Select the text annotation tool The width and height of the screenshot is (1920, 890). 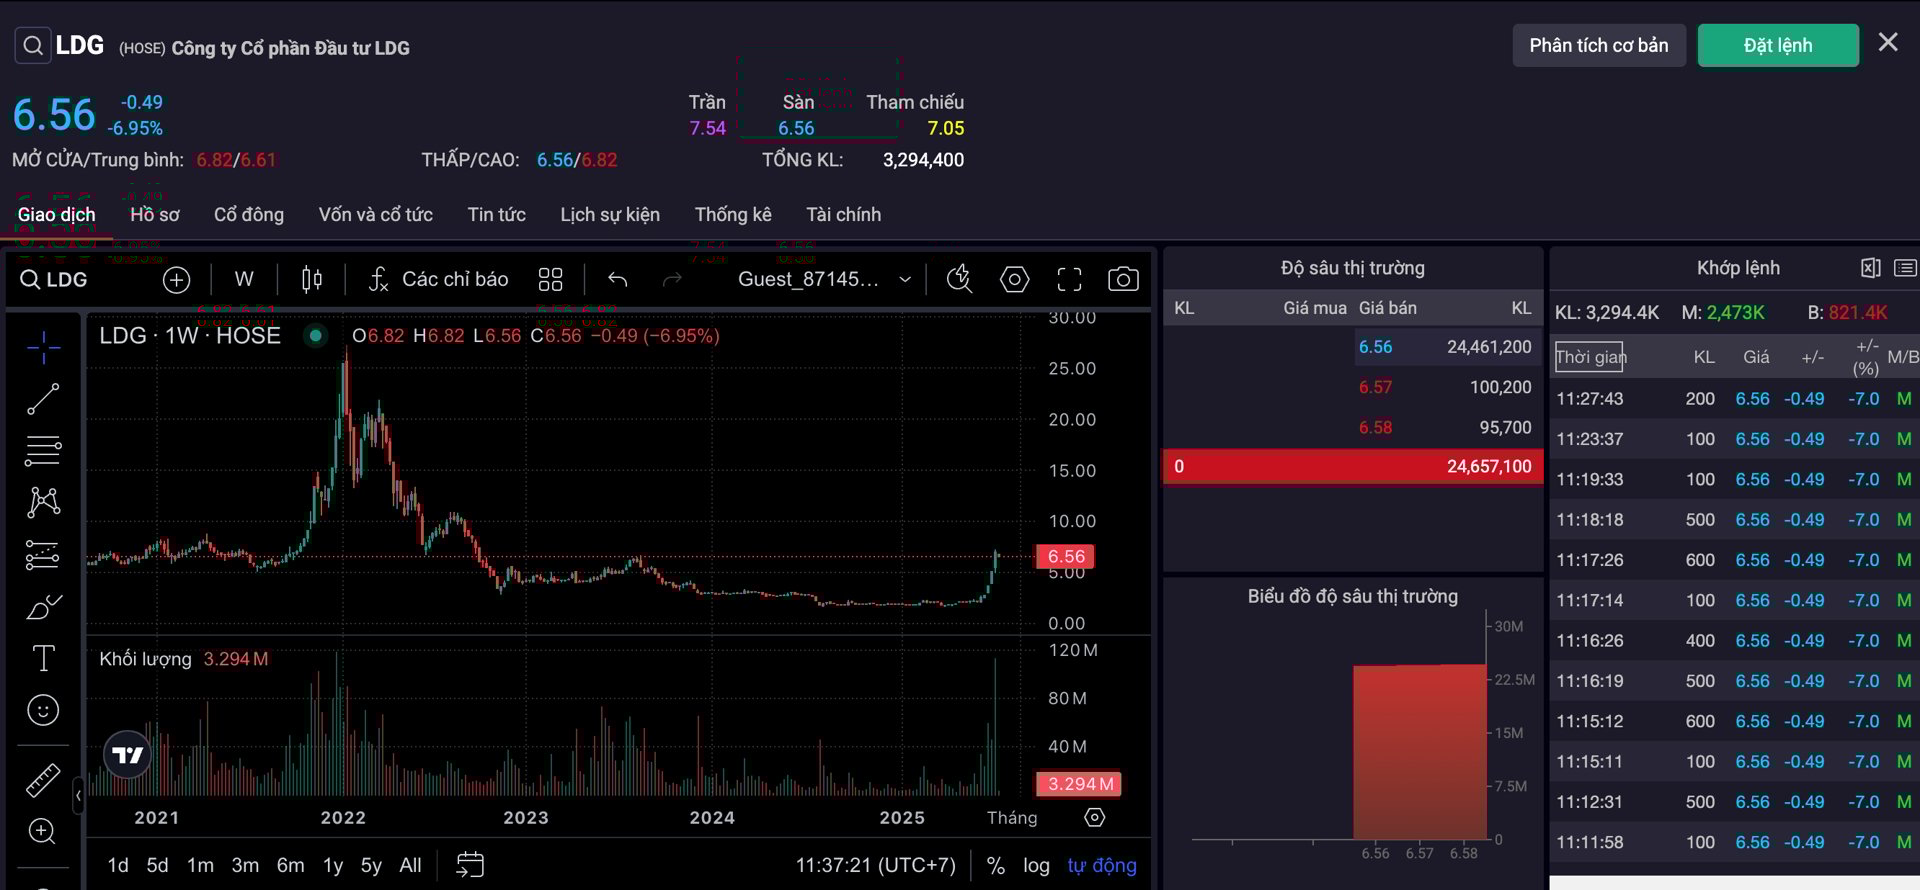point(43,658)
